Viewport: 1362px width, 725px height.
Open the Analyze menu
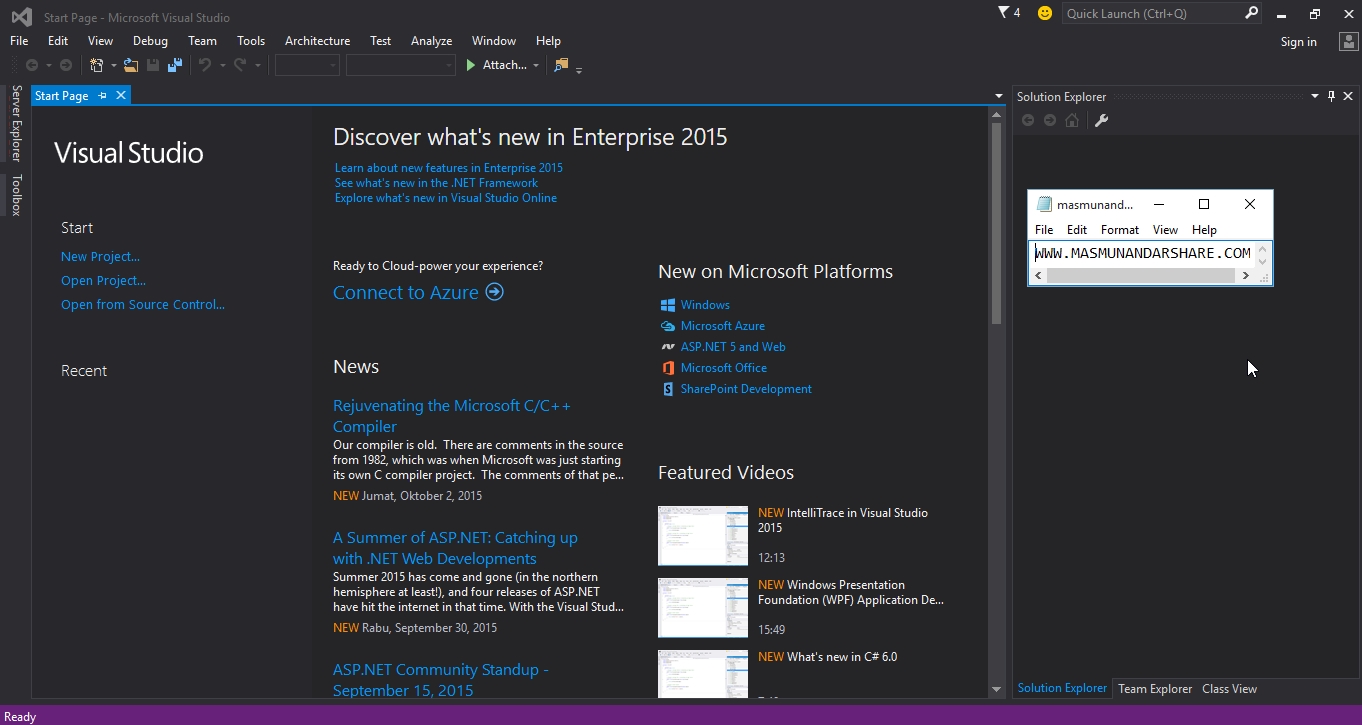(x=431, y=41)
